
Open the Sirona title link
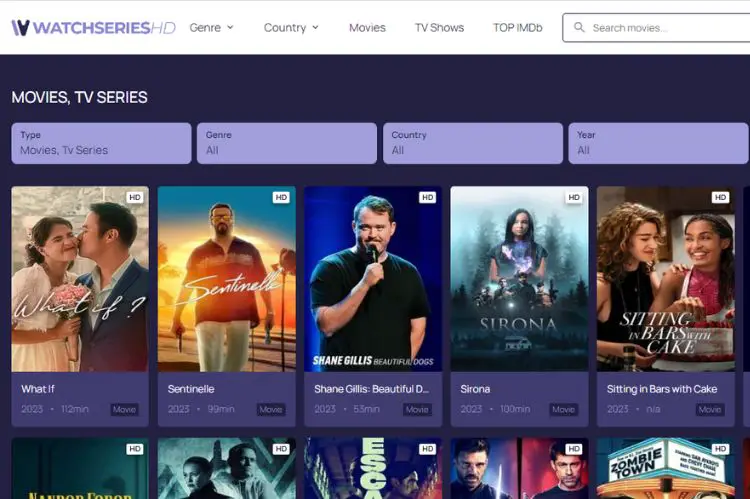(475, 389)
